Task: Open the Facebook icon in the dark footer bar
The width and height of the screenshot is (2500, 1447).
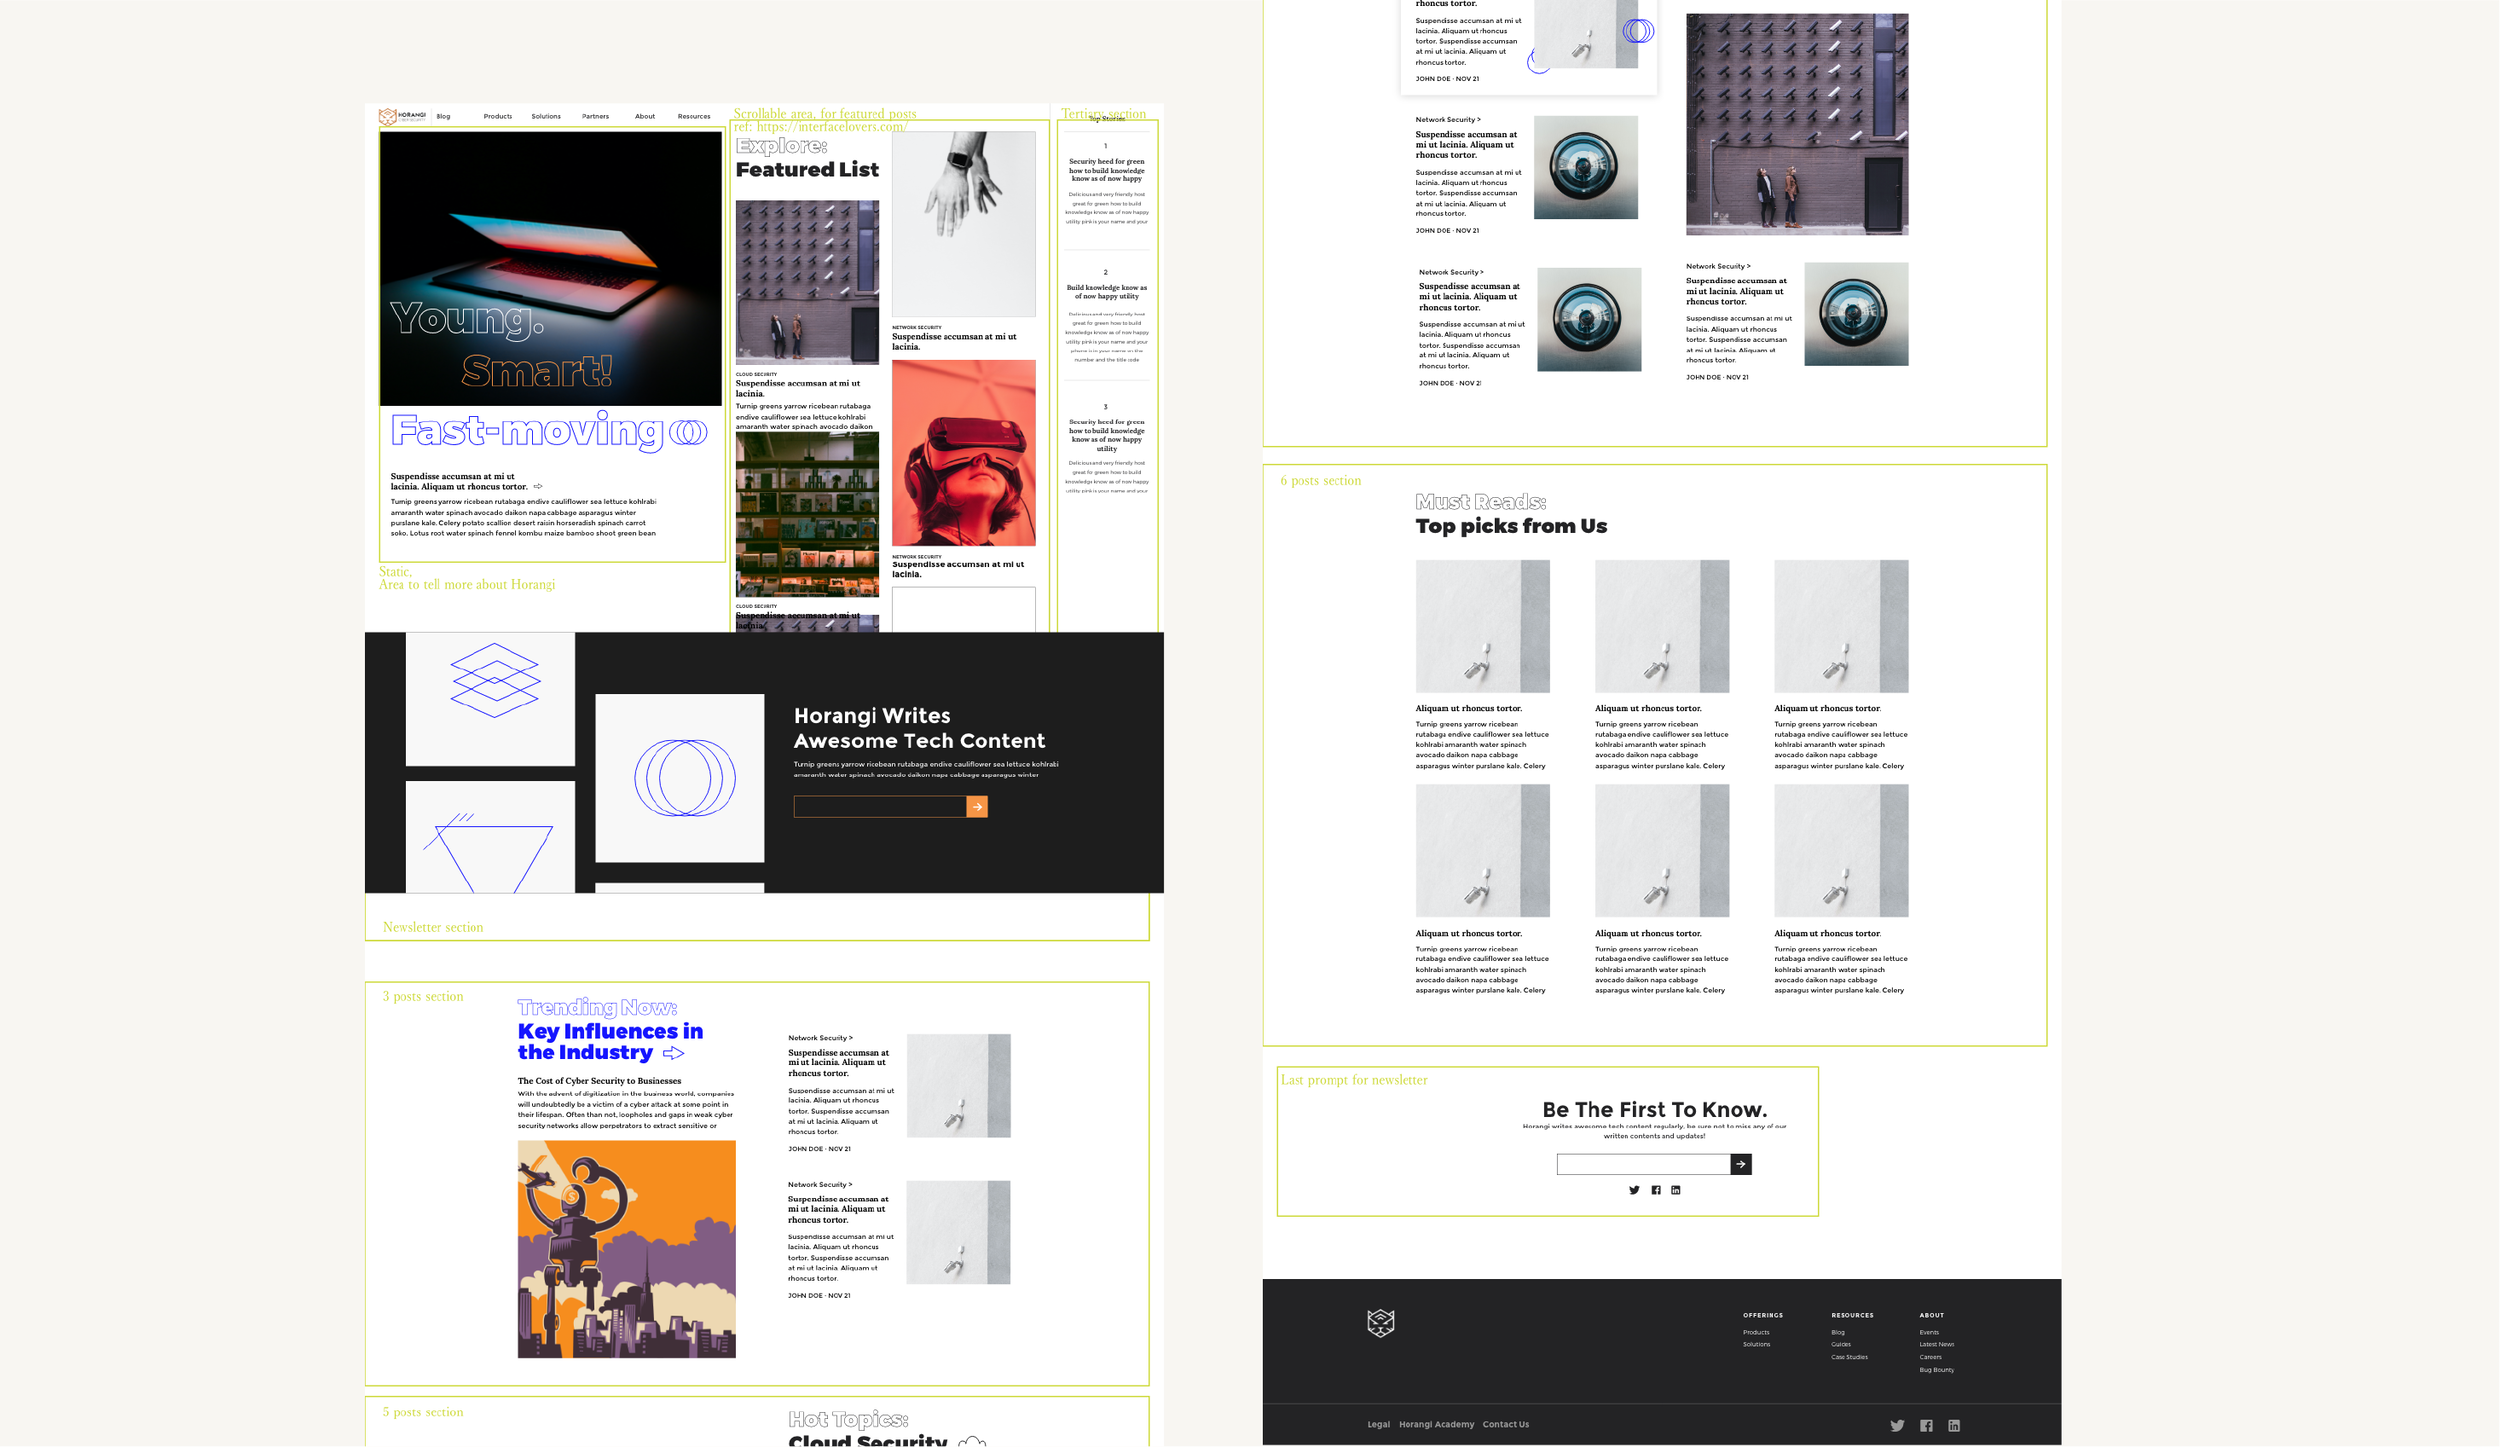Action: (1926, 1426)
